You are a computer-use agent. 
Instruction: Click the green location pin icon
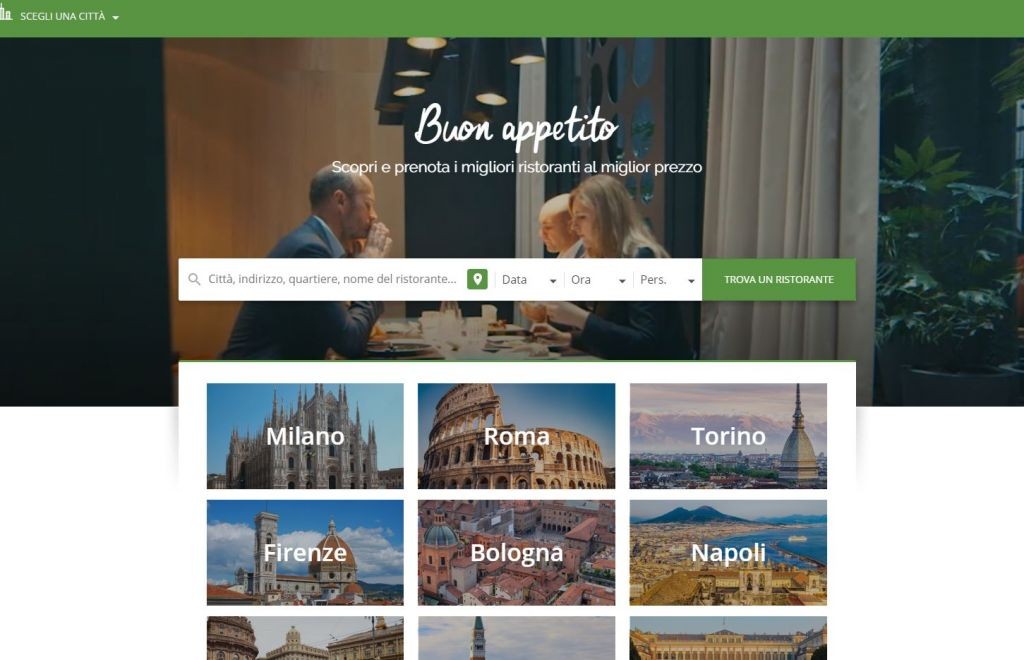(x=477, y=279)
